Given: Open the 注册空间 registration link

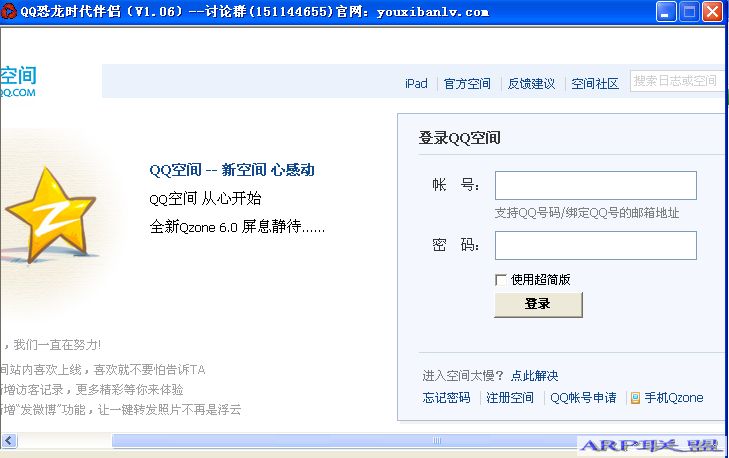Looking at the screenshot, I should point(510,398).
